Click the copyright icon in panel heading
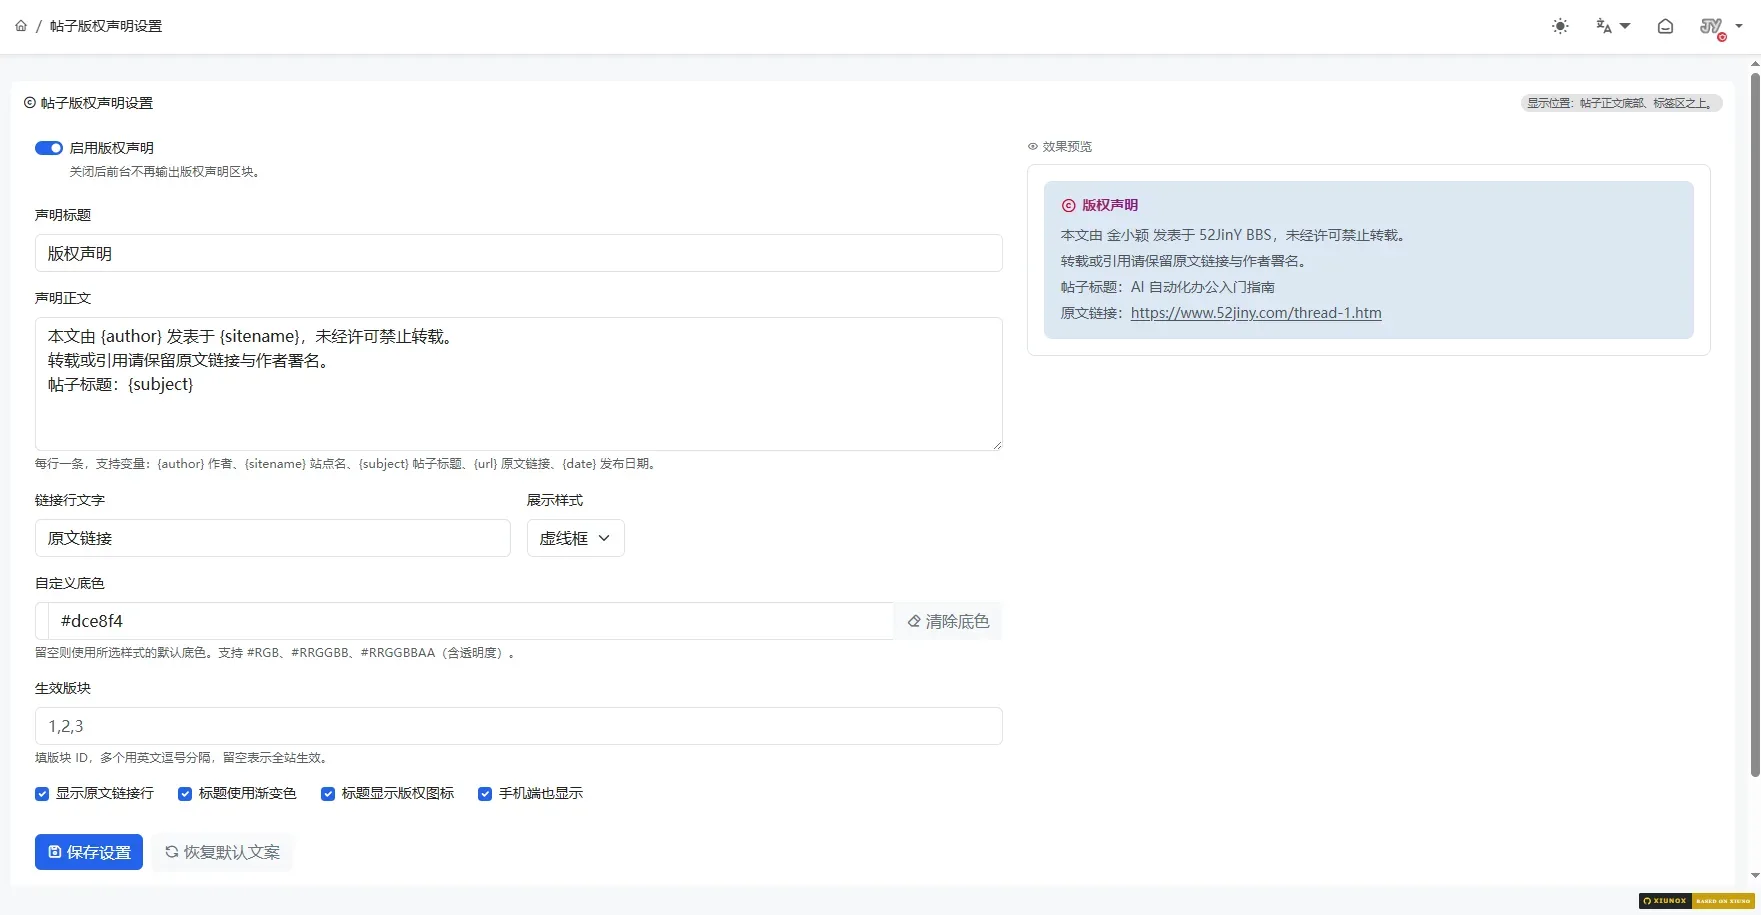 [x=30, y=103]
